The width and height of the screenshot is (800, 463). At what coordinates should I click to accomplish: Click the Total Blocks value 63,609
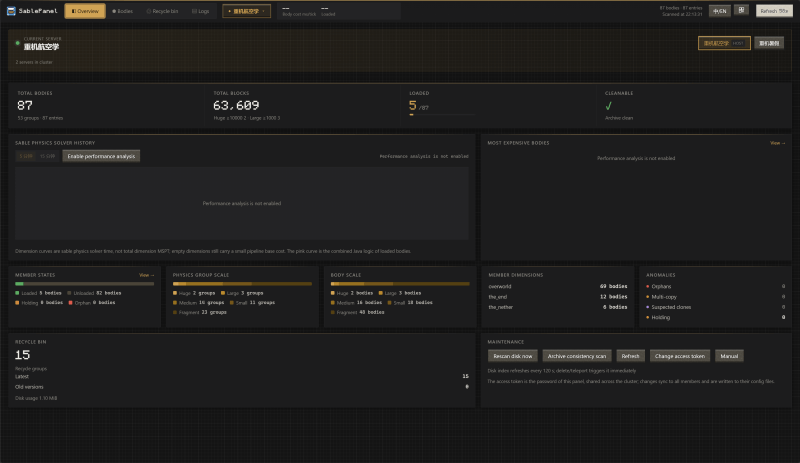tap(236, 106)
